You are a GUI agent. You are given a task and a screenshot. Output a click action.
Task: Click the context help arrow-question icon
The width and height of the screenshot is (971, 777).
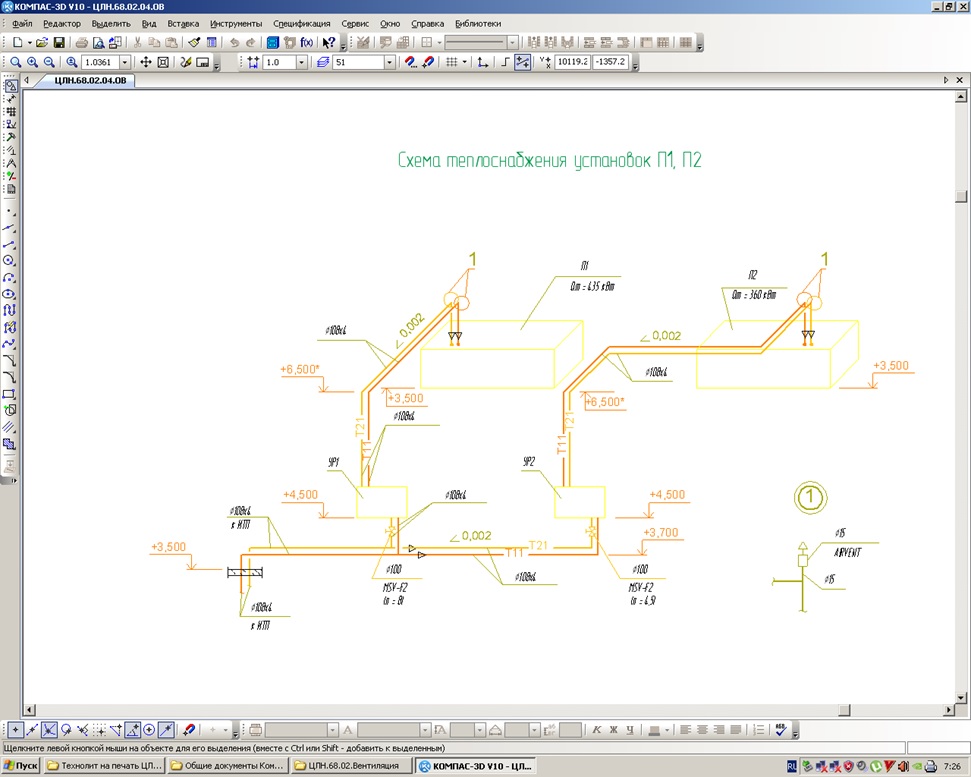(329, 43)
